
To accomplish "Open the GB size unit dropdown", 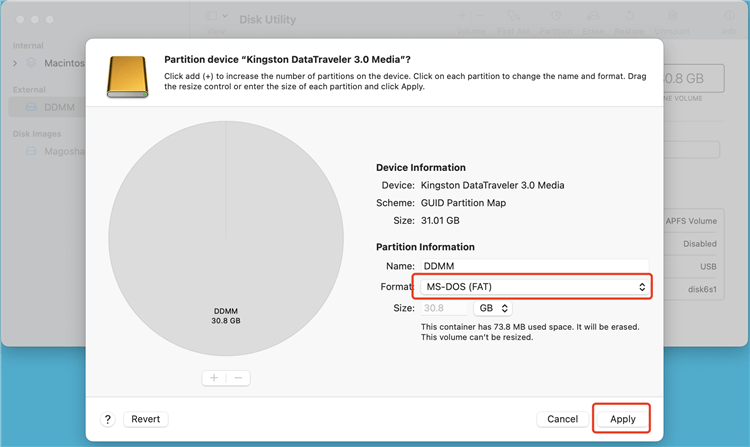I will pos(498,309).
